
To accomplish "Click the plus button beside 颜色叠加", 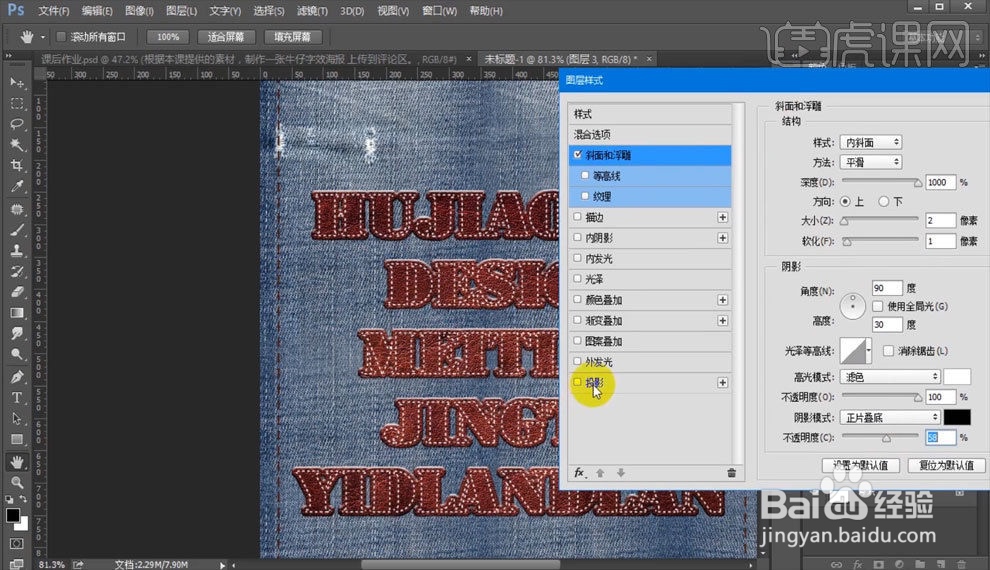I will (722, 300).
